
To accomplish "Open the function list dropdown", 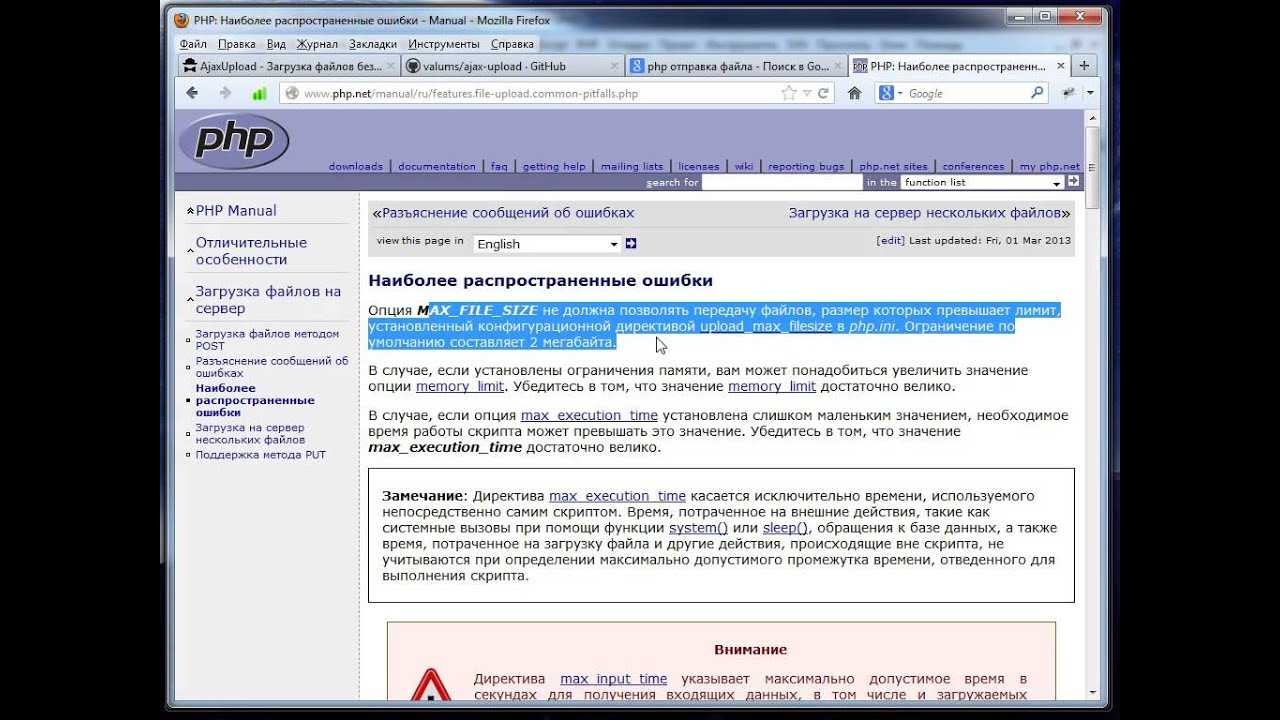I will point(981,182).
